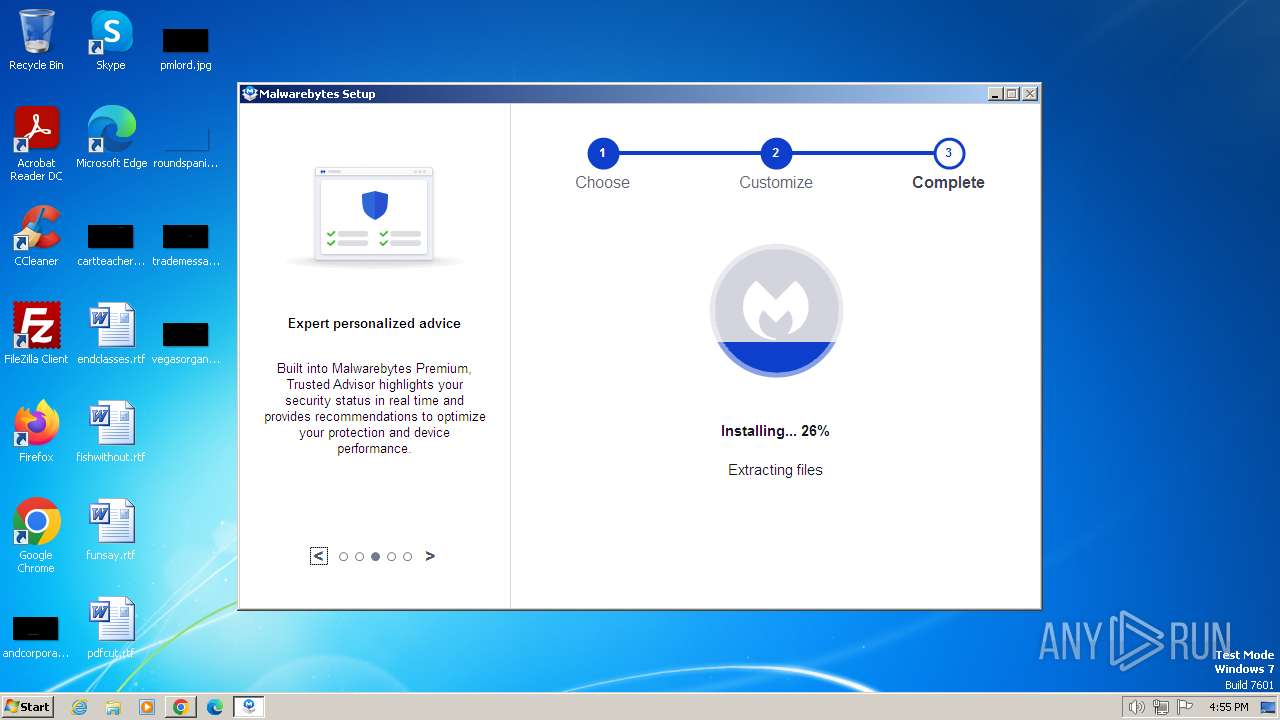
Task: Open endclasses.rtf document icon
Action: [x=111, y=334]
